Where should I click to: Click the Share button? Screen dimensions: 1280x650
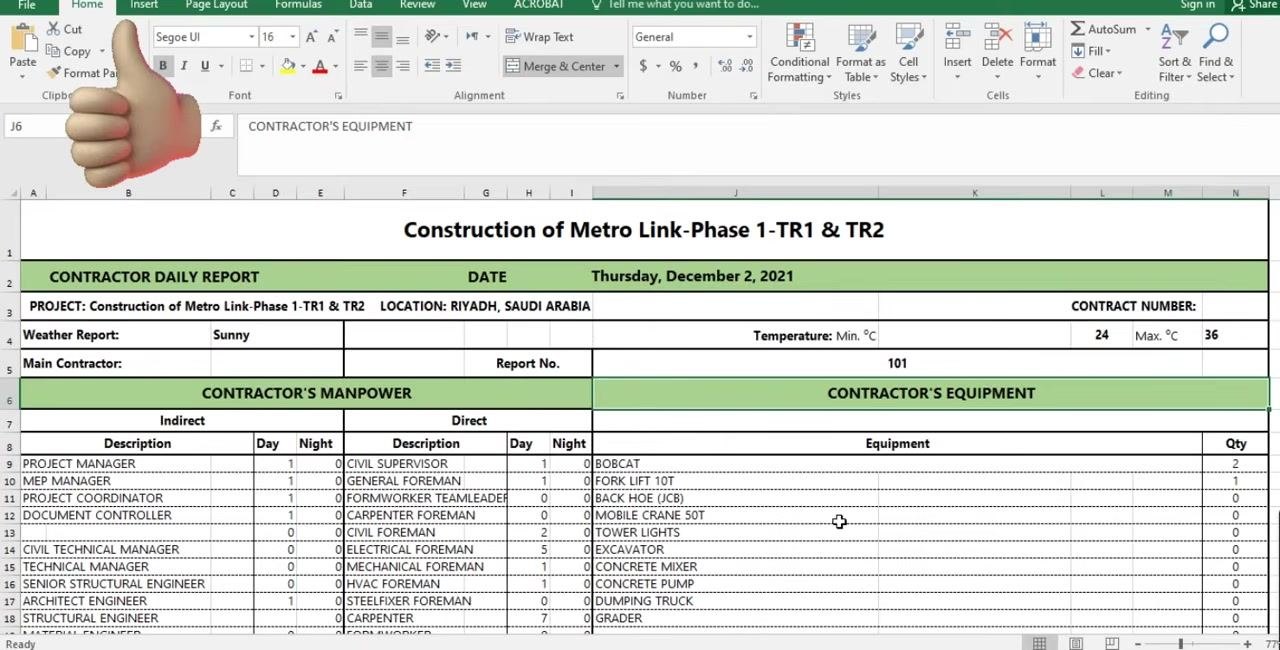click(1255, 5)
